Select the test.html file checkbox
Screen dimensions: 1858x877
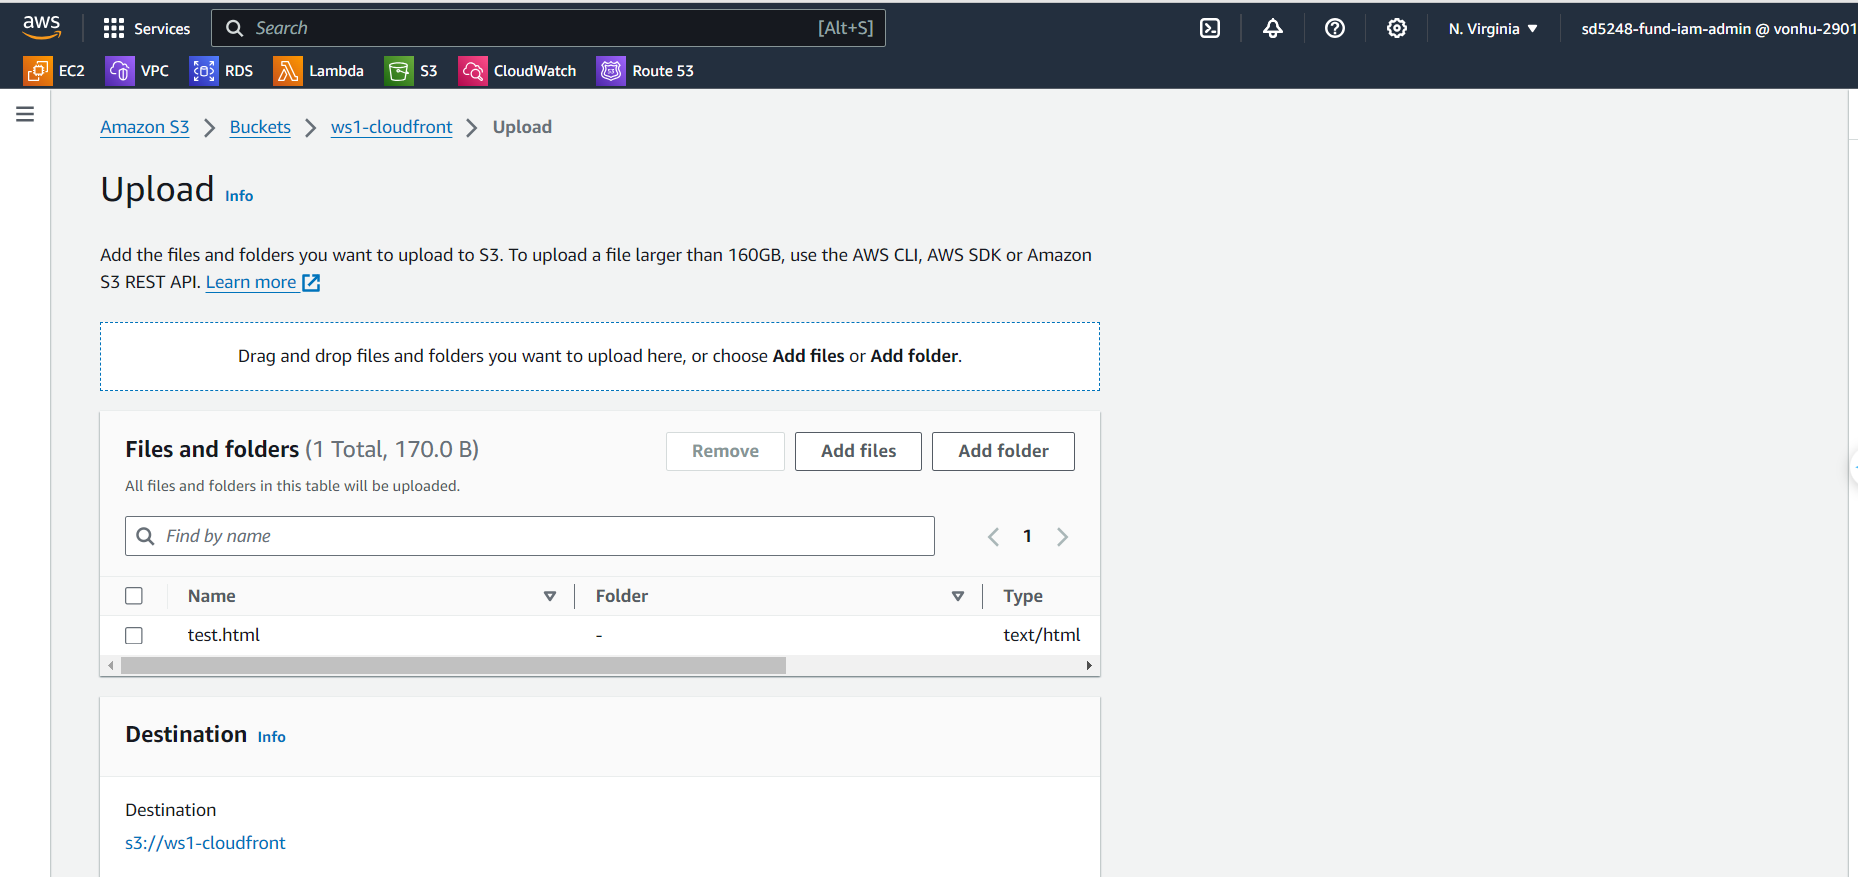pos(134,636)
